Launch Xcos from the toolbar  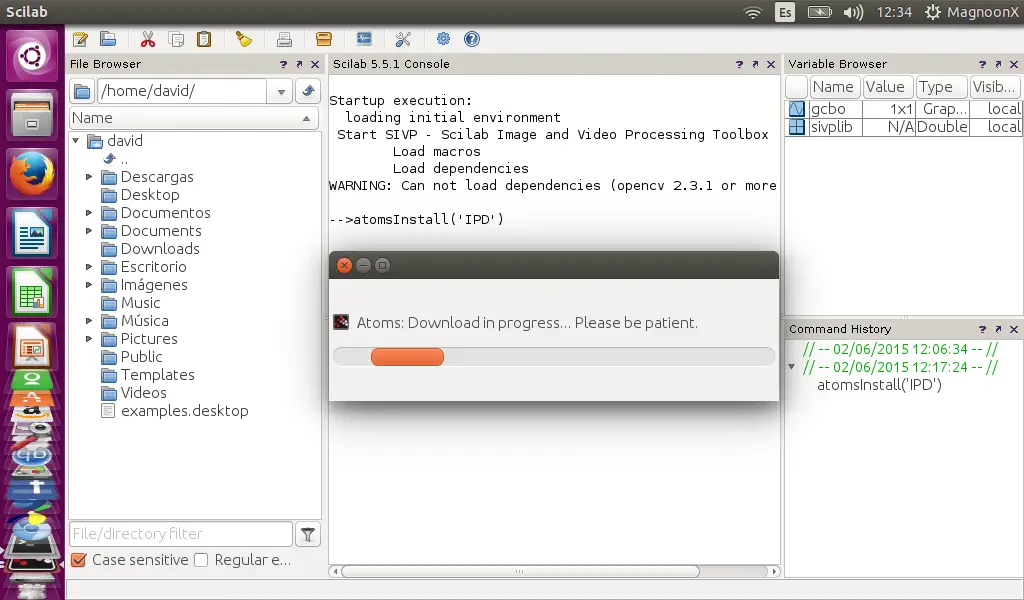[x=364, y=39]
